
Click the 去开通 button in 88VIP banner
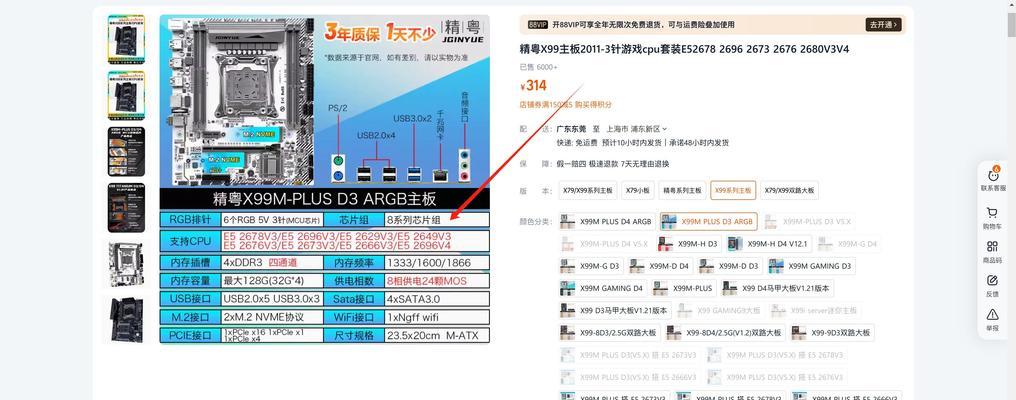(x=883, y=25)
